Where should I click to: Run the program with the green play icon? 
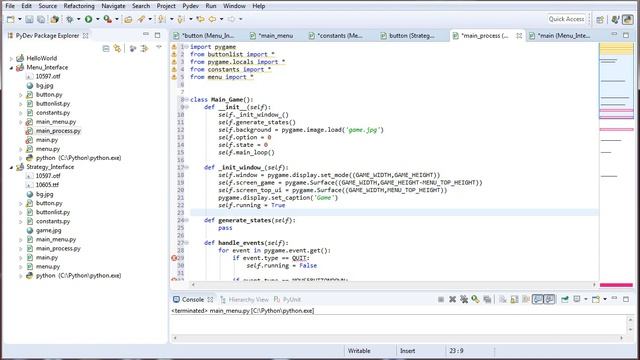point(88,19)
